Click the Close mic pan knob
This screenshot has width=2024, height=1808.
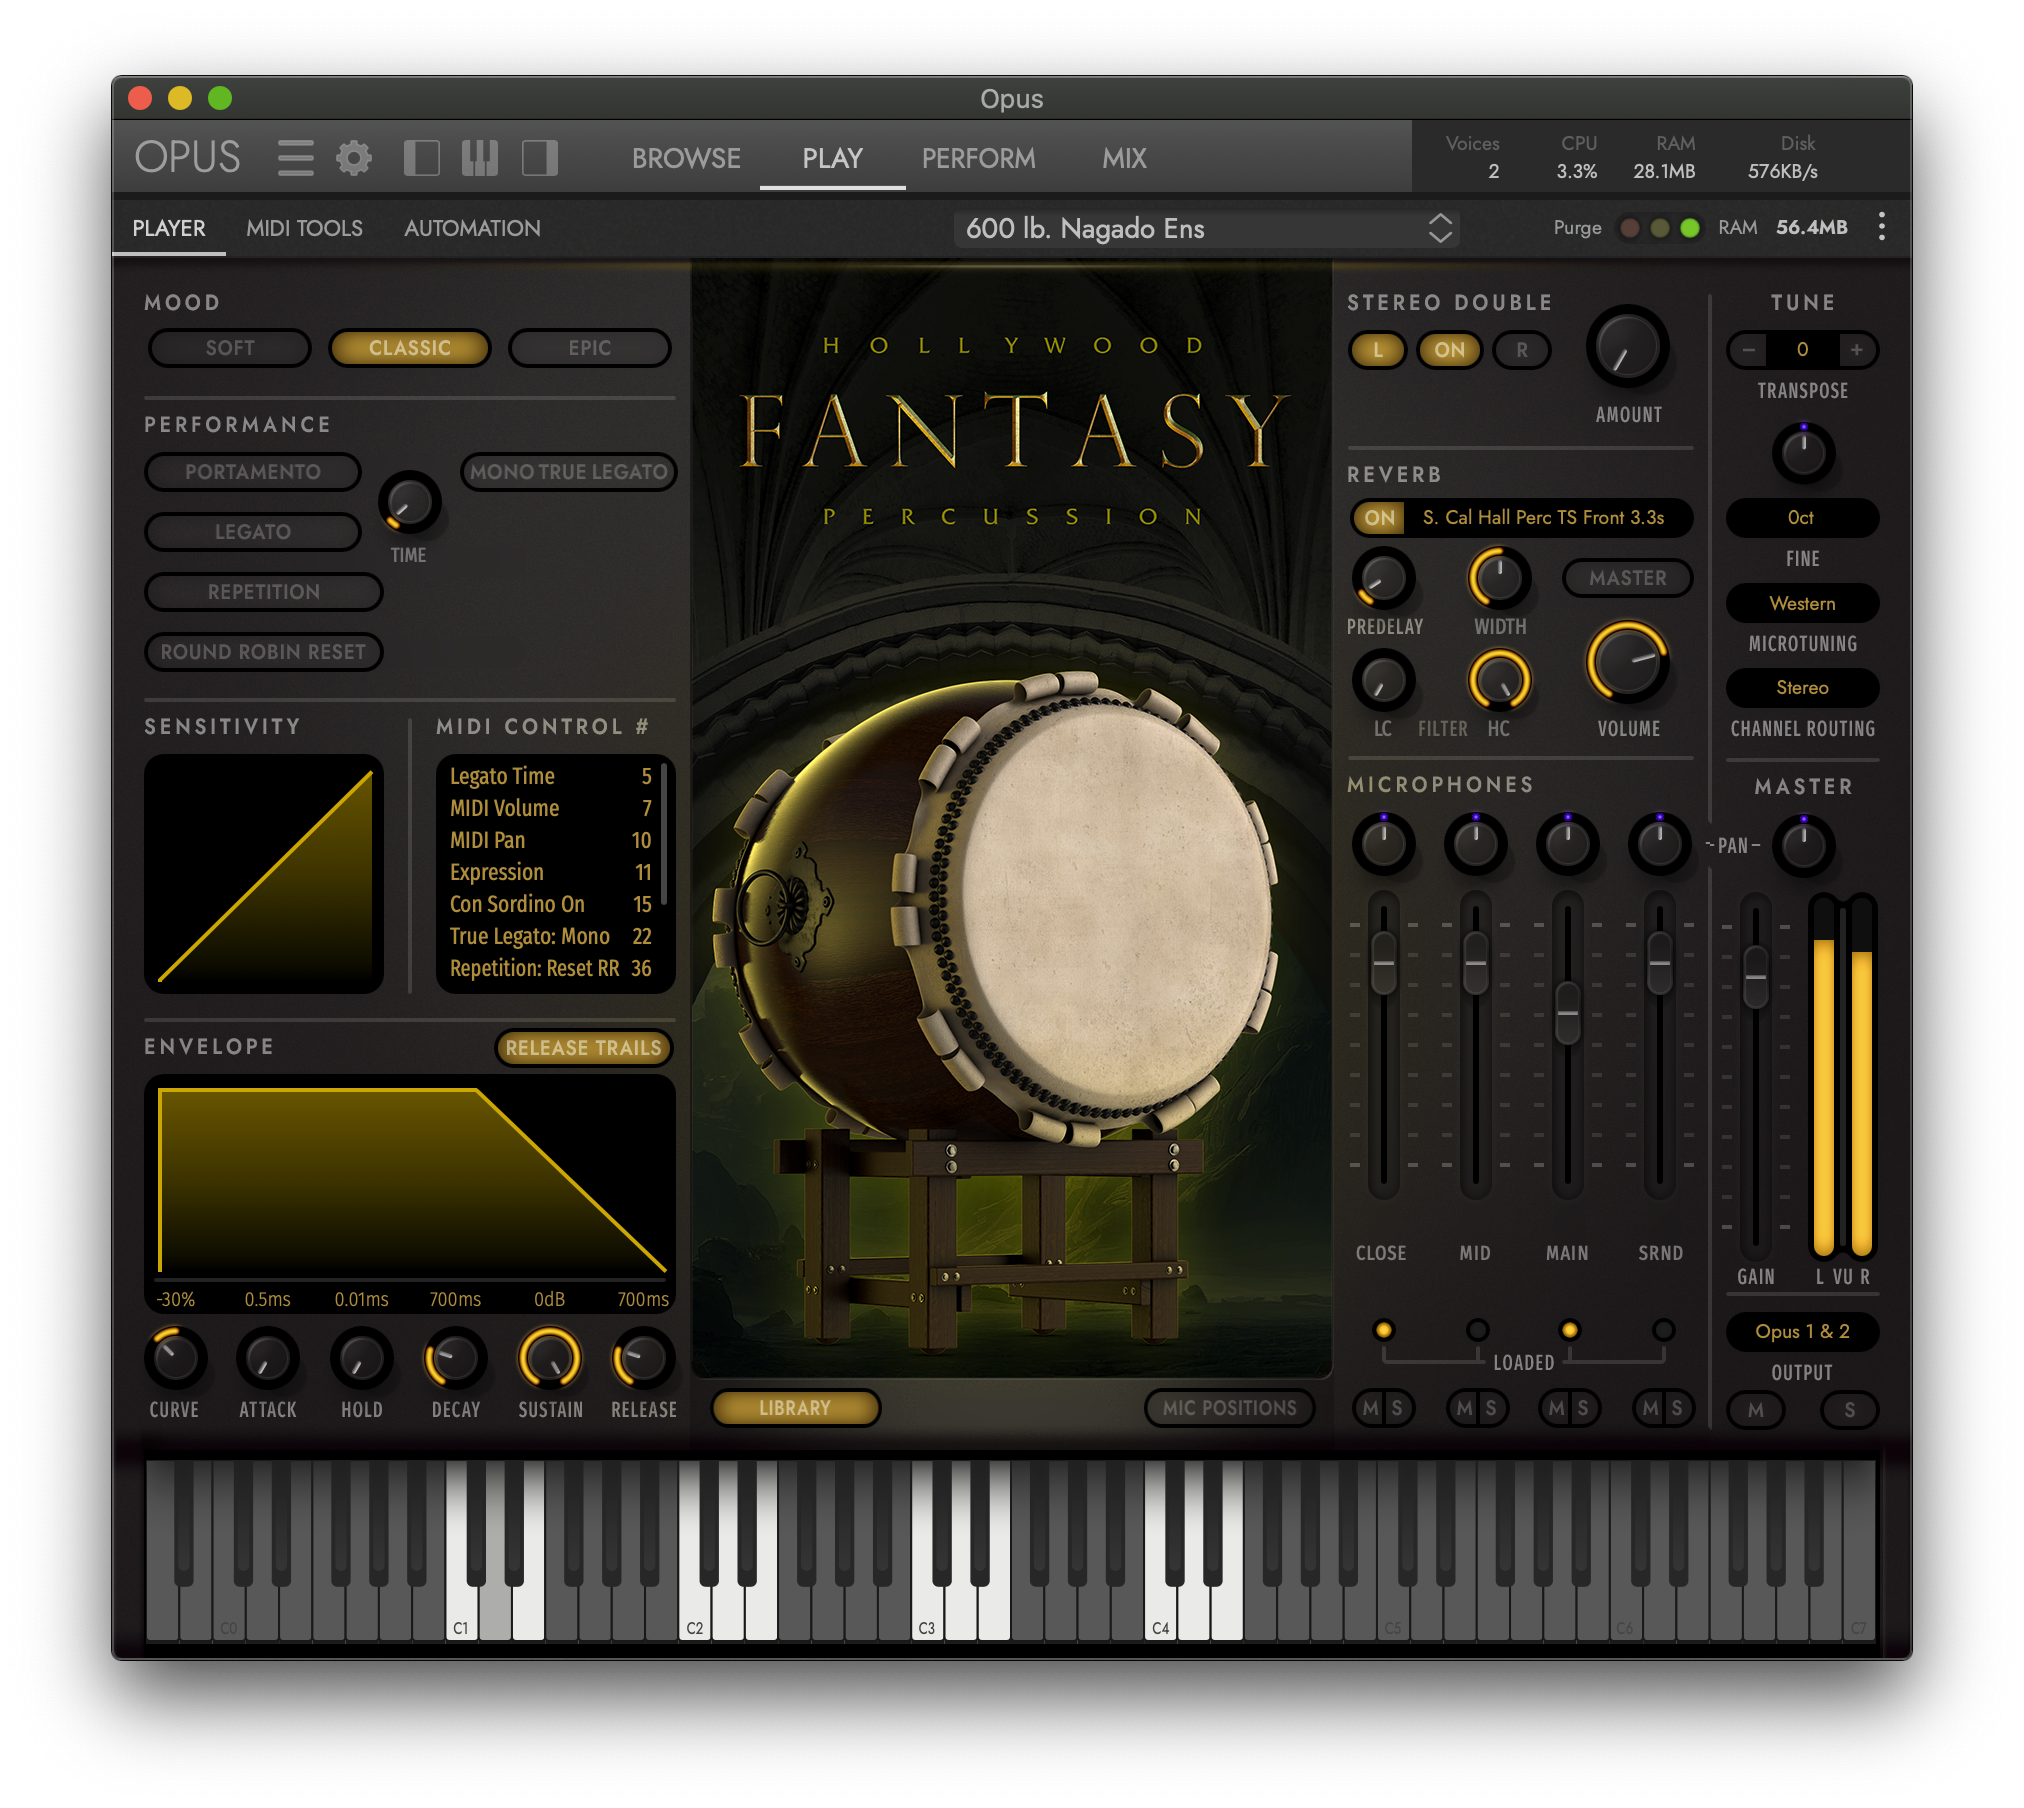tap(1383, 844)
